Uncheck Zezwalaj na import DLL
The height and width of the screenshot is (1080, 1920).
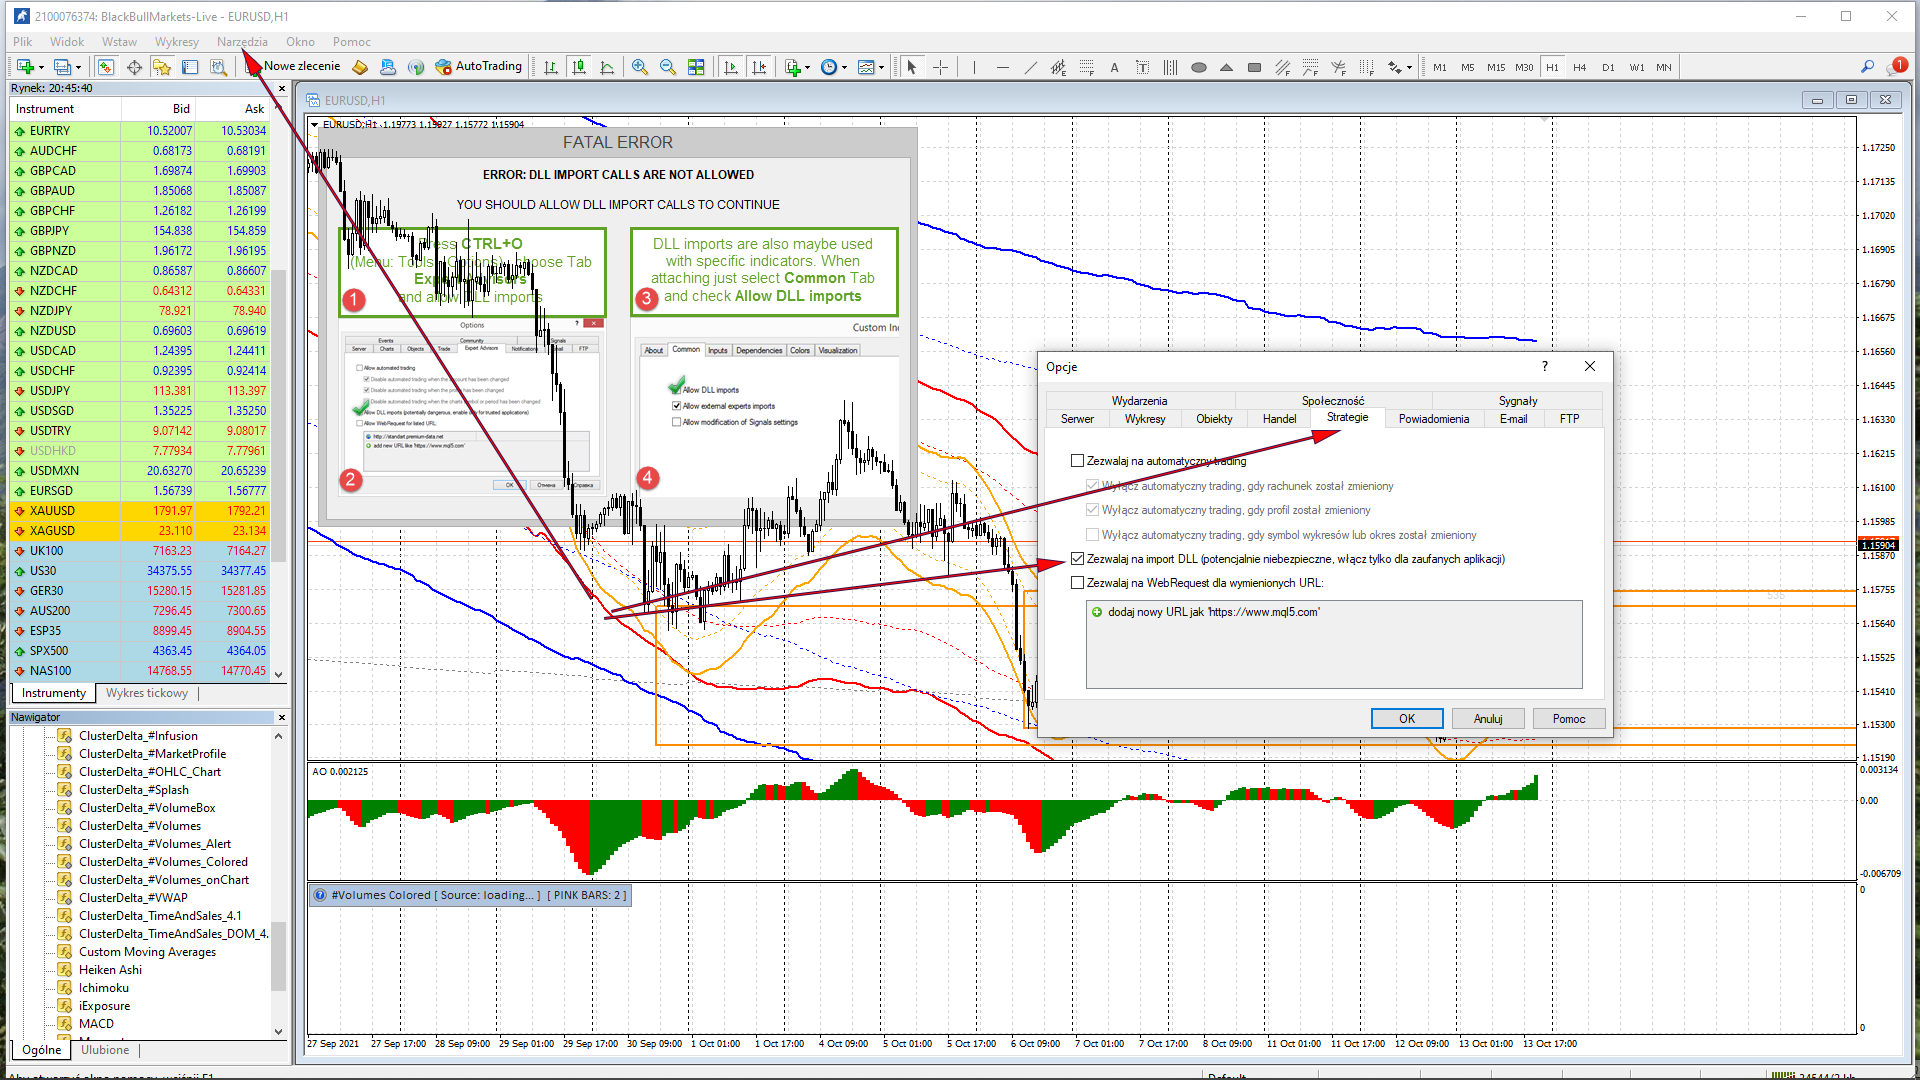tap(1077, 559)
